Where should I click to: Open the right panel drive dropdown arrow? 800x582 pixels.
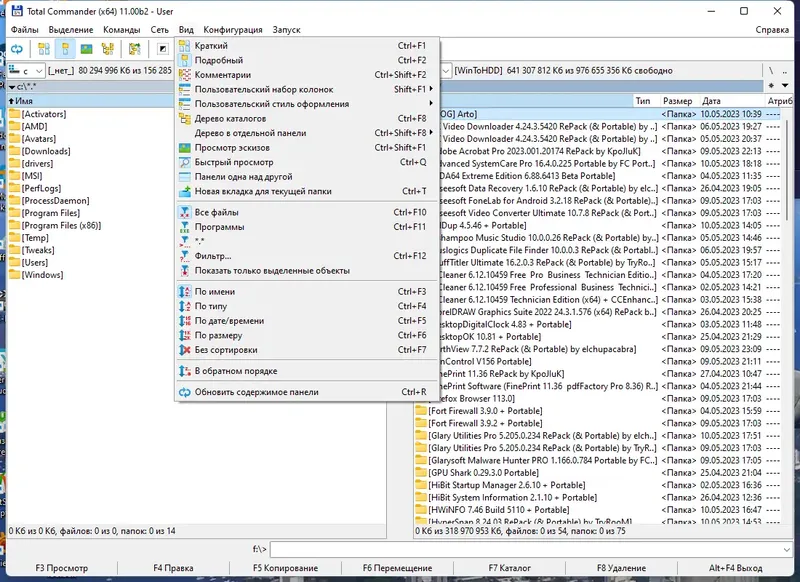click(446, 70)
